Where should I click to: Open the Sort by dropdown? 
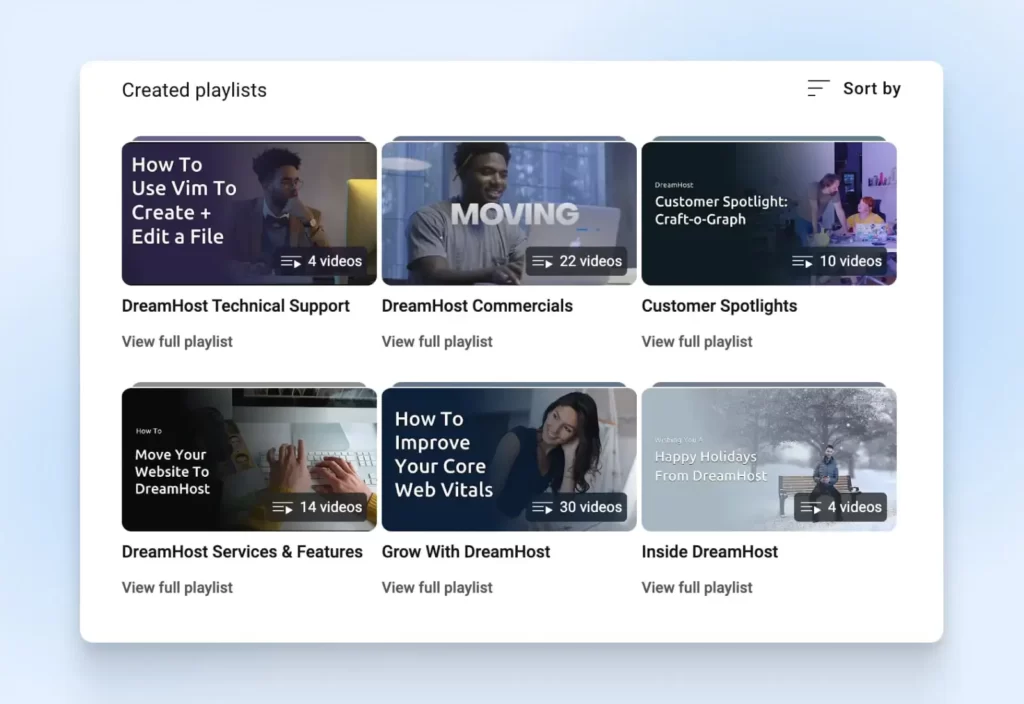(x=854, y=89)
